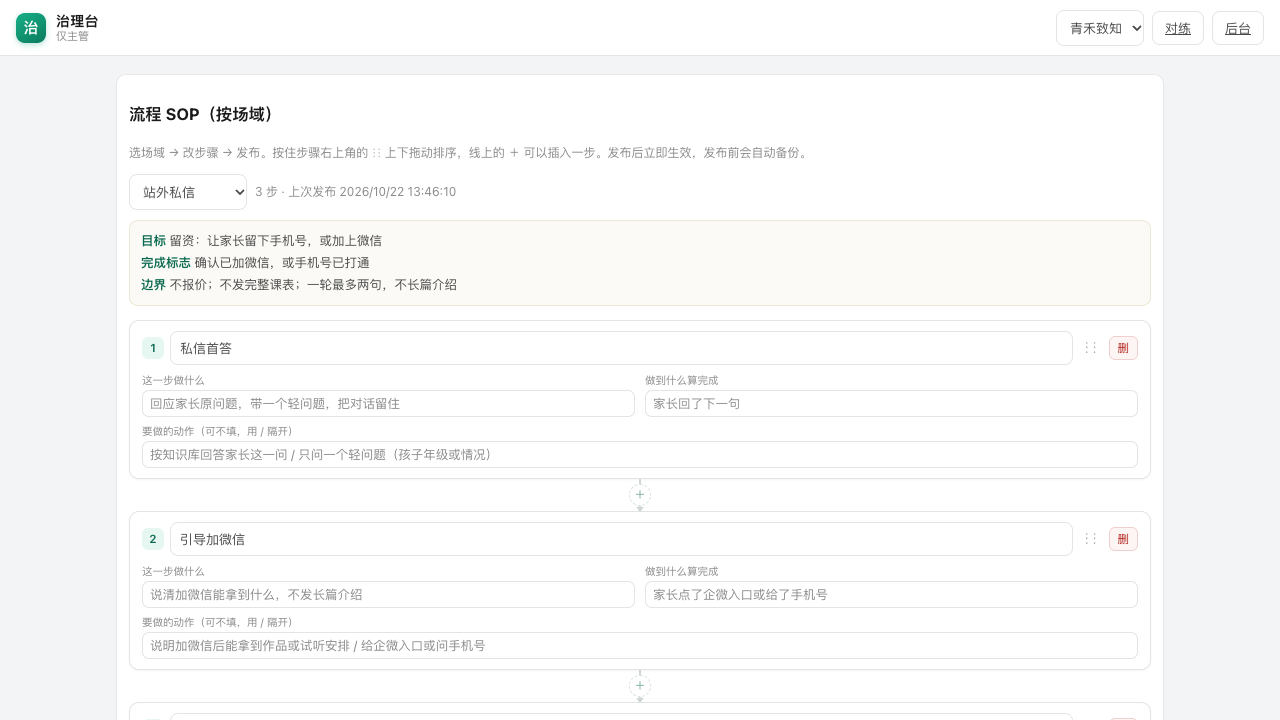
Task: Edit the 回应家长原问题 description field
Action: 388,404
